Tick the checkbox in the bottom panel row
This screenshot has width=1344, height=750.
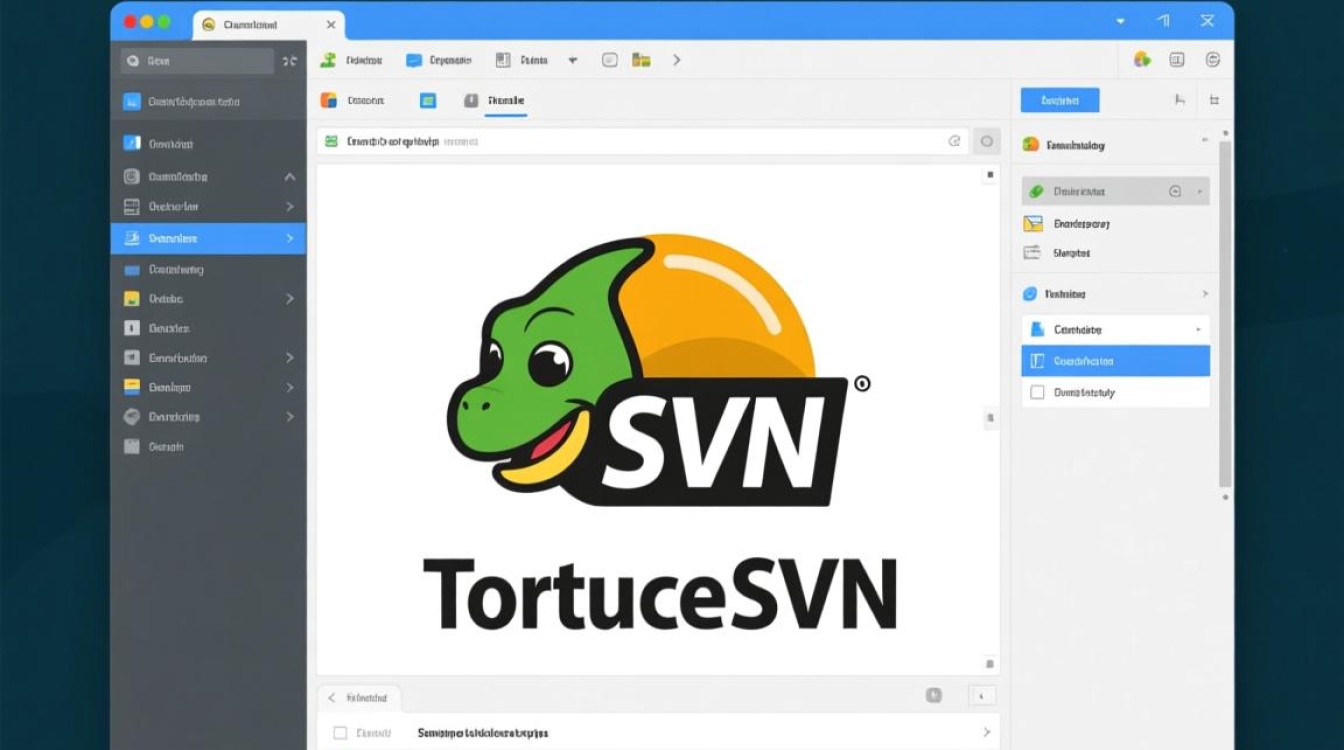[340, 733]
